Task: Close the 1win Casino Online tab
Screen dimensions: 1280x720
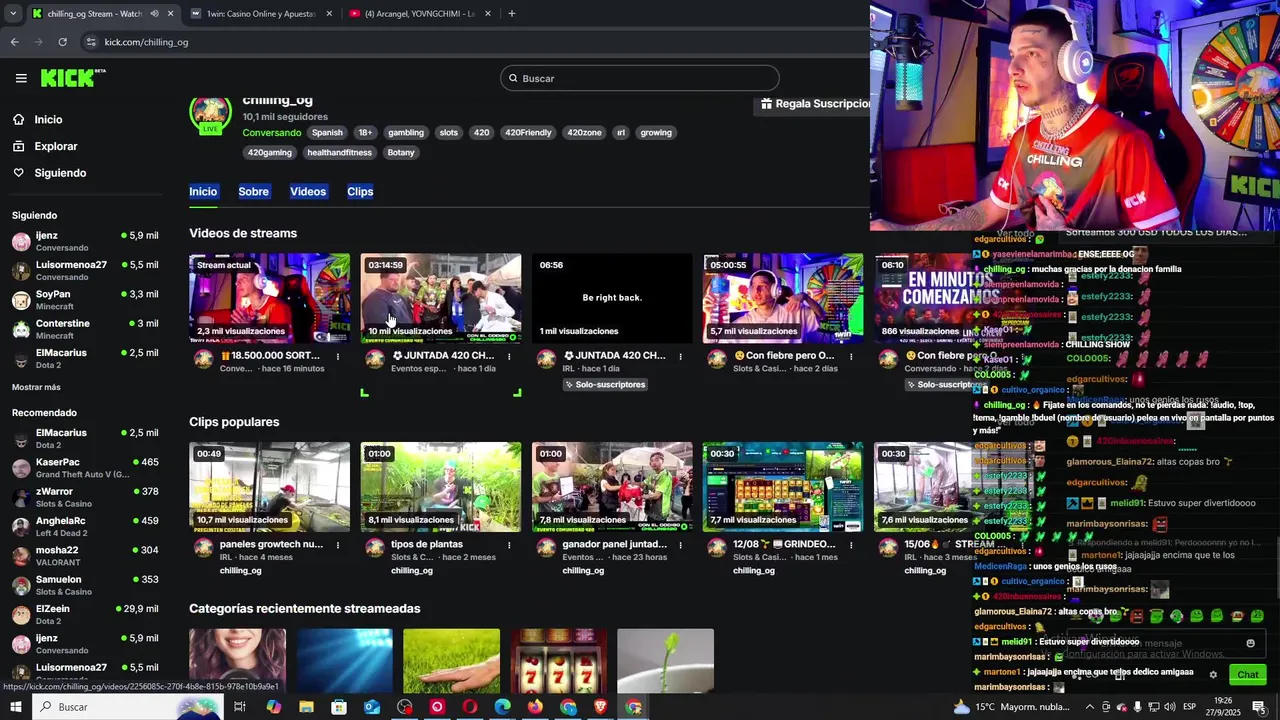Action: [329, 14]
